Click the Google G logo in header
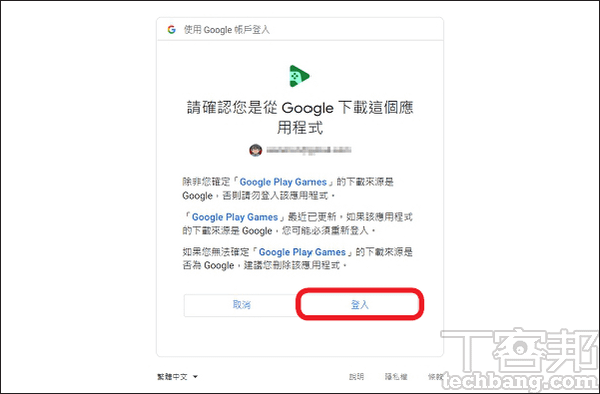 pyautogui.click(x=171, y=29)
